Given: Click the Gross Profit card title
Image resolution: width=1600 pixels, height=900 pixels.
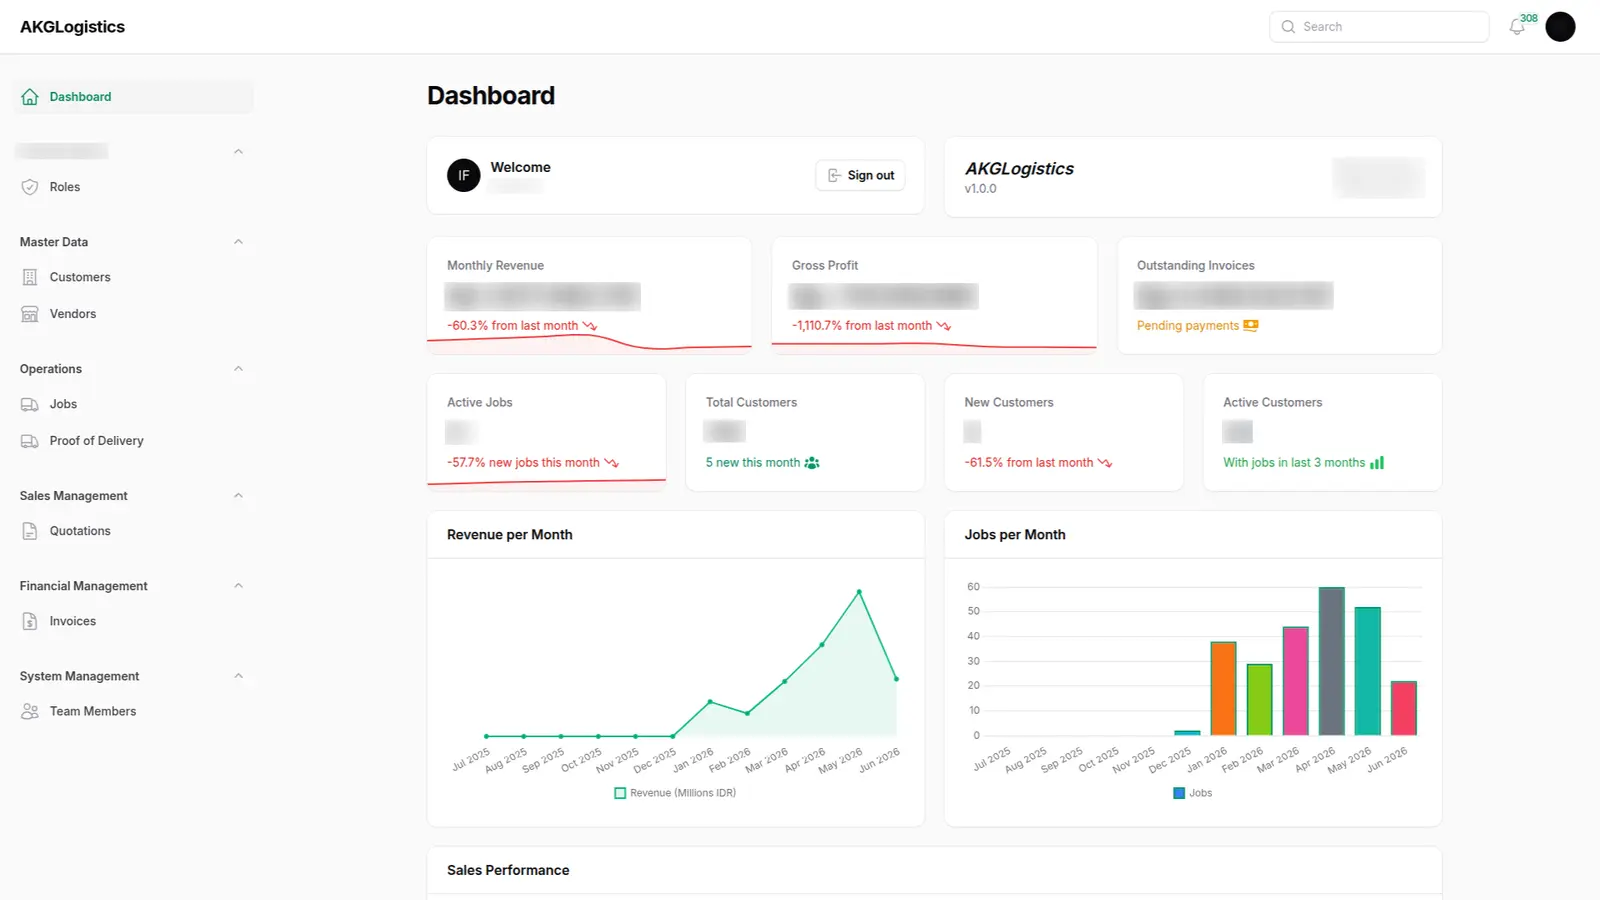Looking at the screenshot, I should [x=825, y=266].
